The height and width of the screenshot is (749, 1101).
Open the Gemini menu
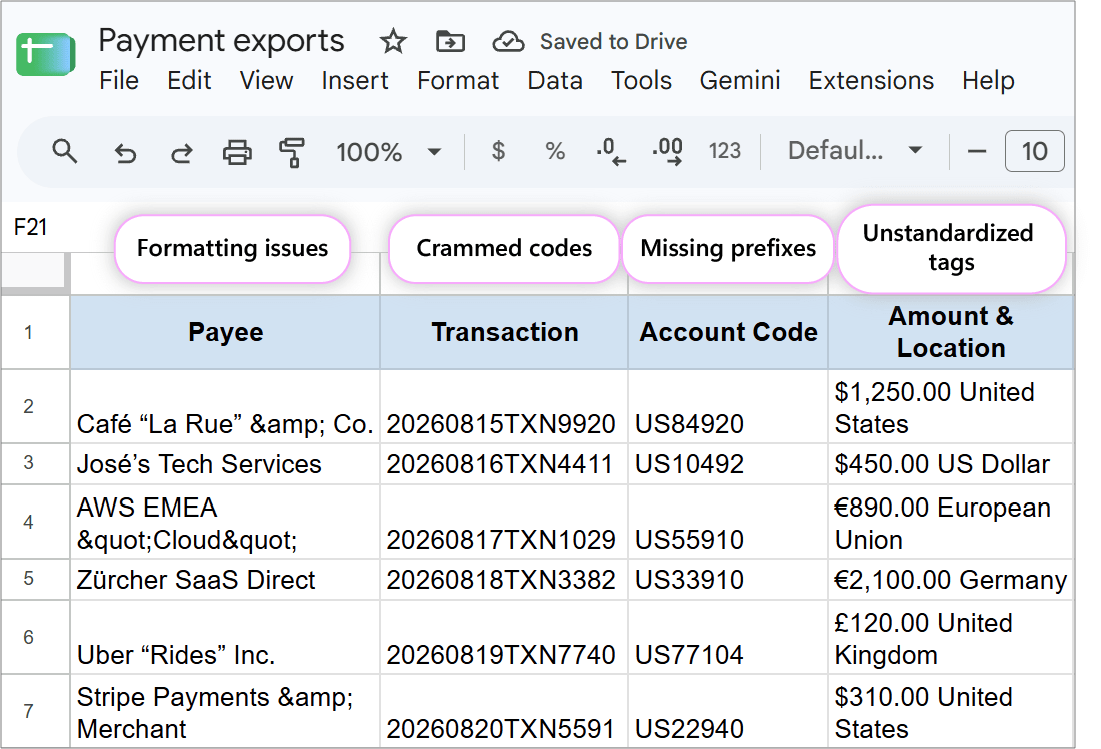pyautogui.click(x=739, y=81)
